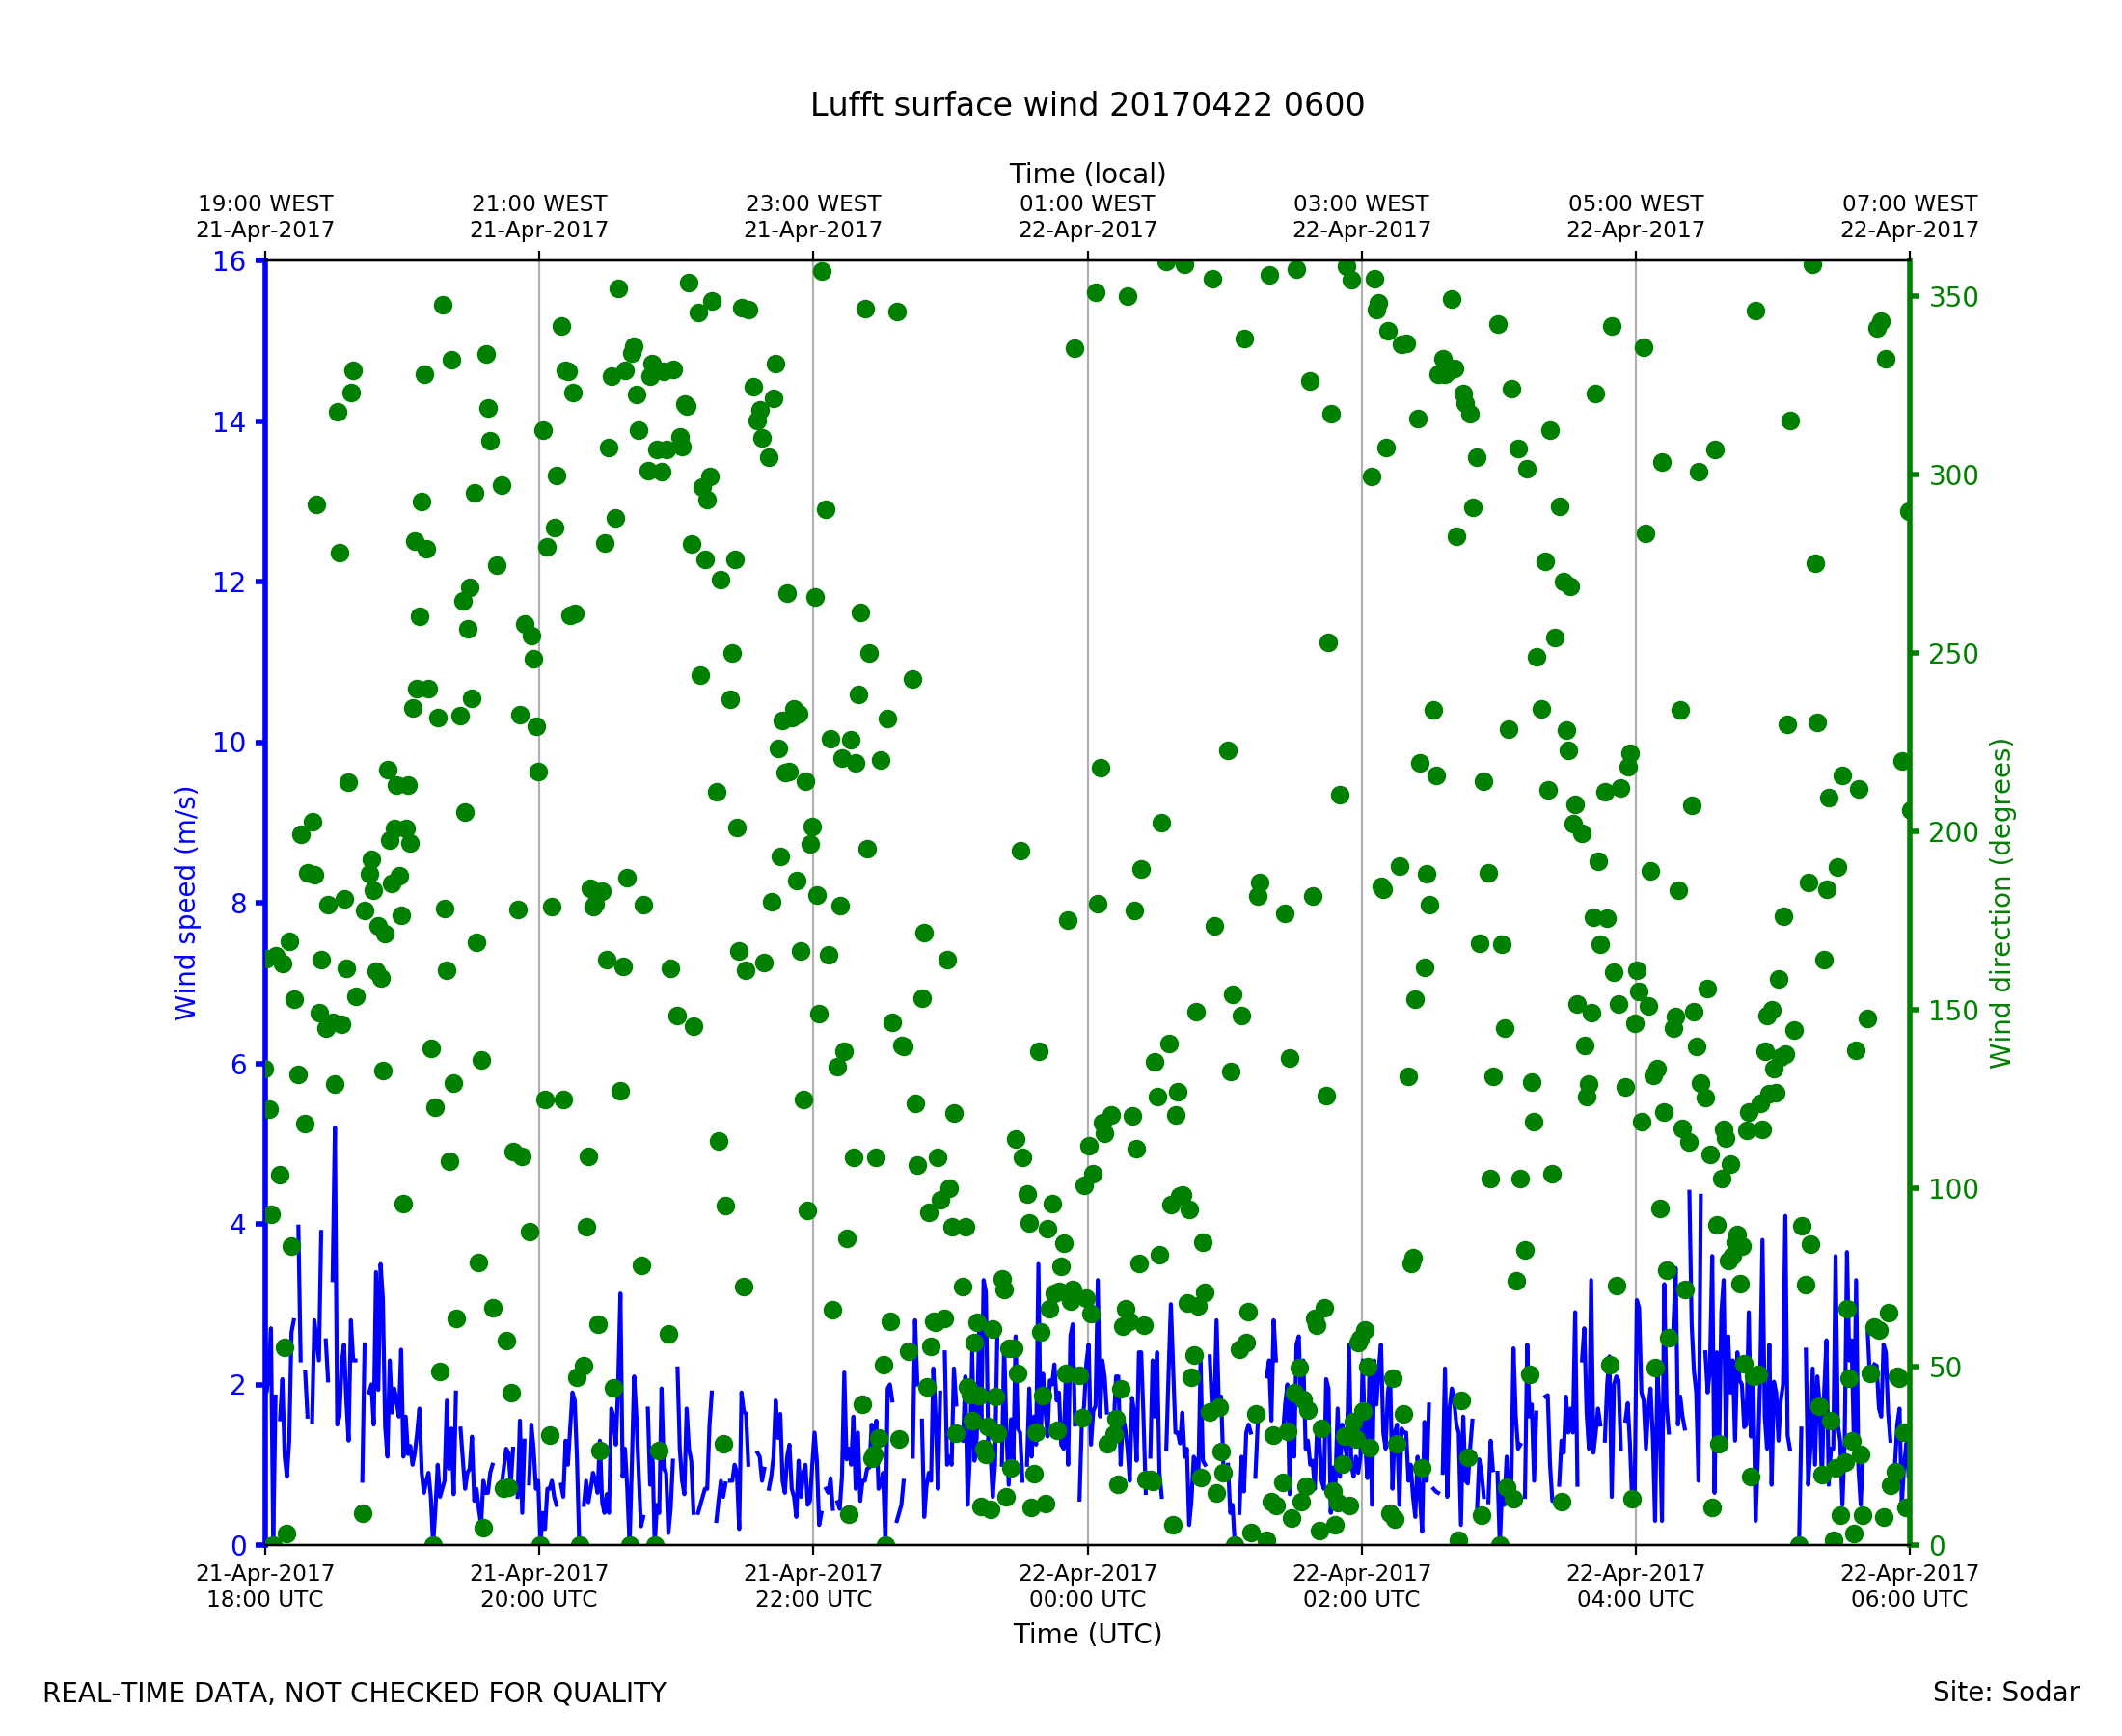Image resolution: width=2122 pixels, height=1736 pixels.
Task: Click the '23:00 WEST' top tick label
Action: click(813, 204)
